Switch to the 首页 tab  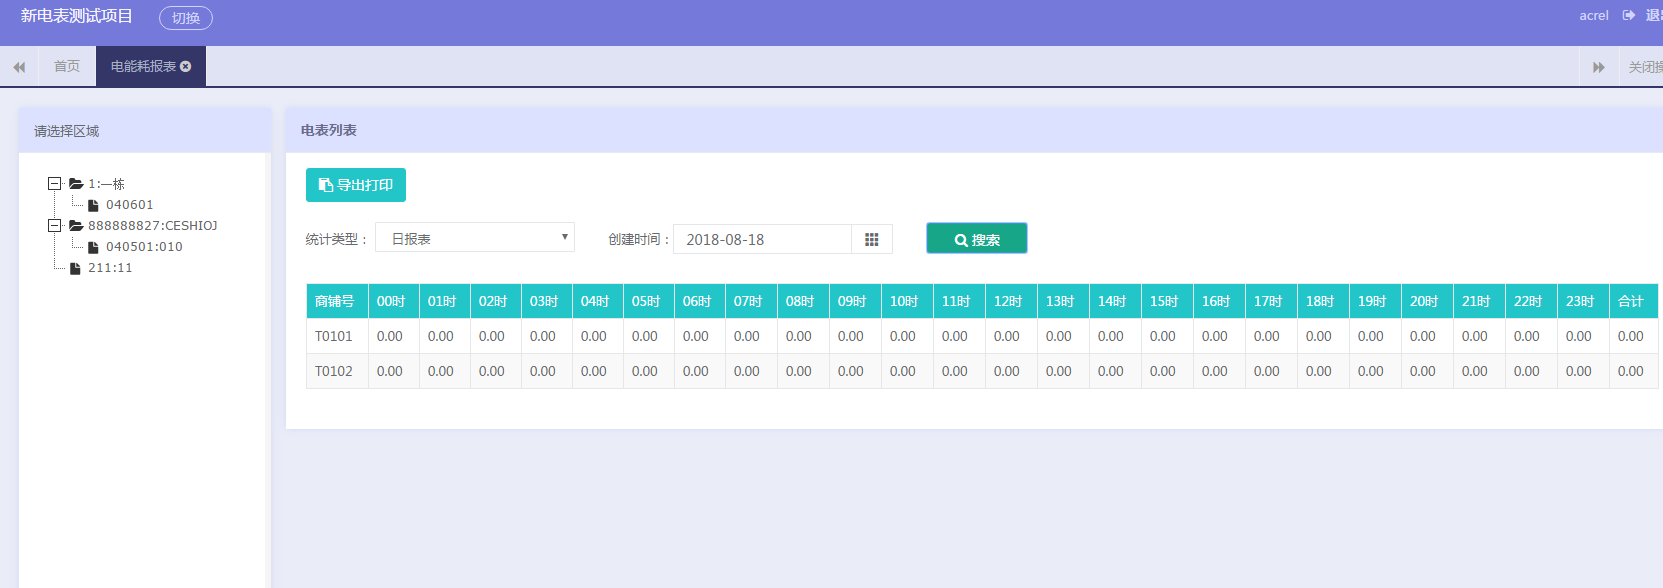[67, 66]
